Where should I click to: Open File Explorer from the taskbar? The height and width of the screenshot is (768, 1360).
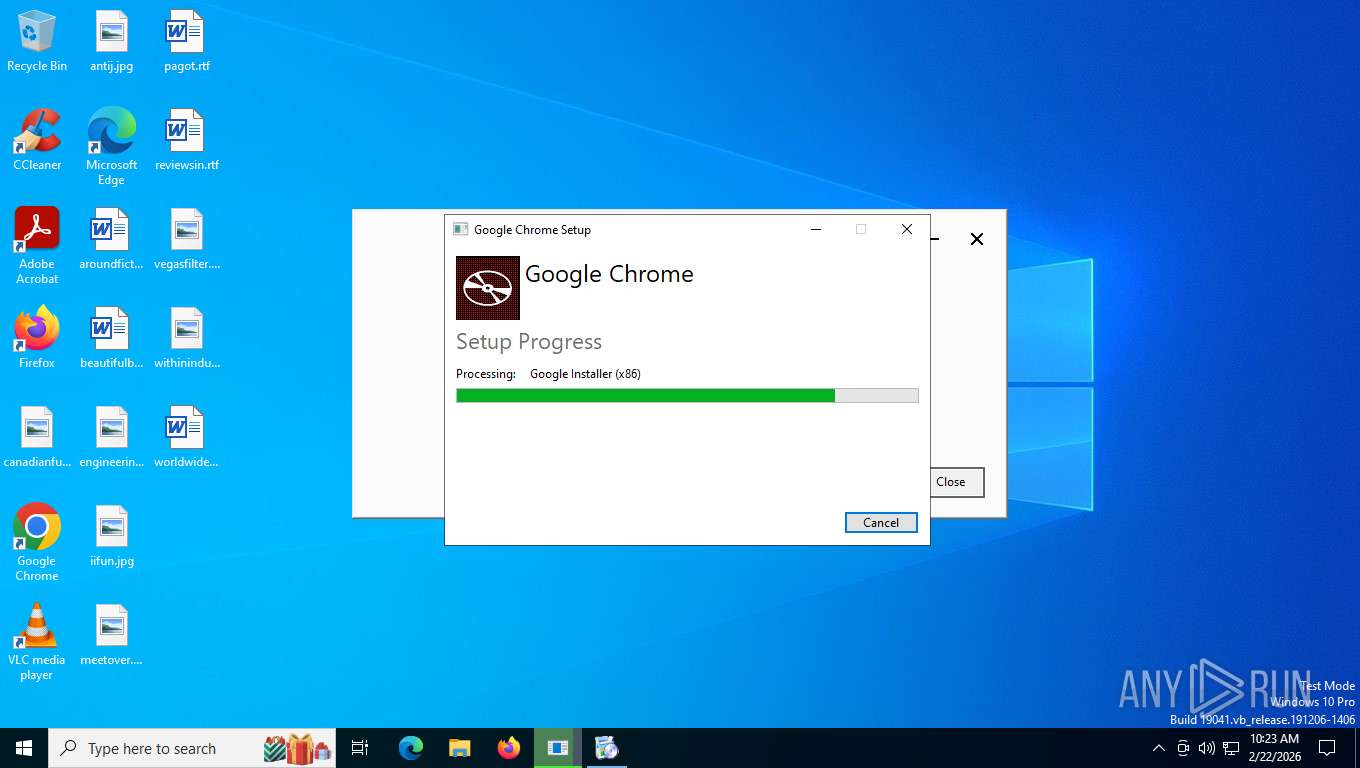[x=459, y=748]
